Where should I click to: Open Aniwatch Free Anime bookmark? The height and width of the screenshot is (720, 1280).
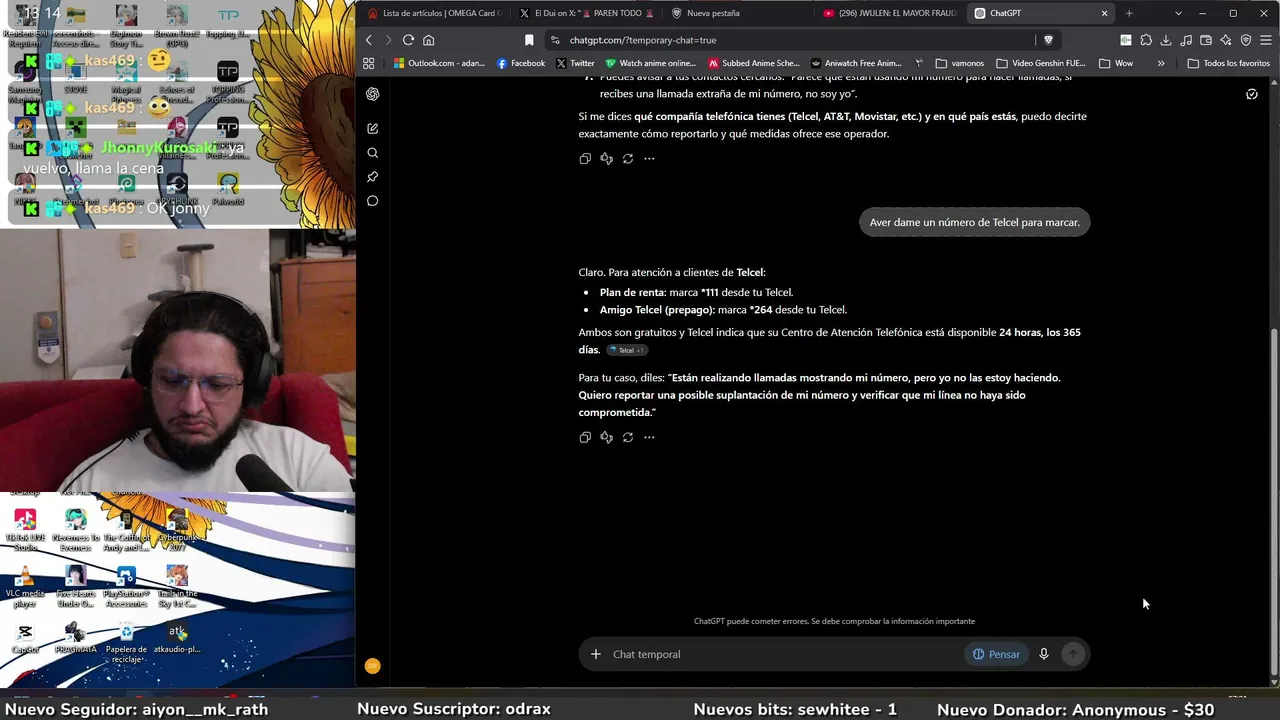point(856,63)
